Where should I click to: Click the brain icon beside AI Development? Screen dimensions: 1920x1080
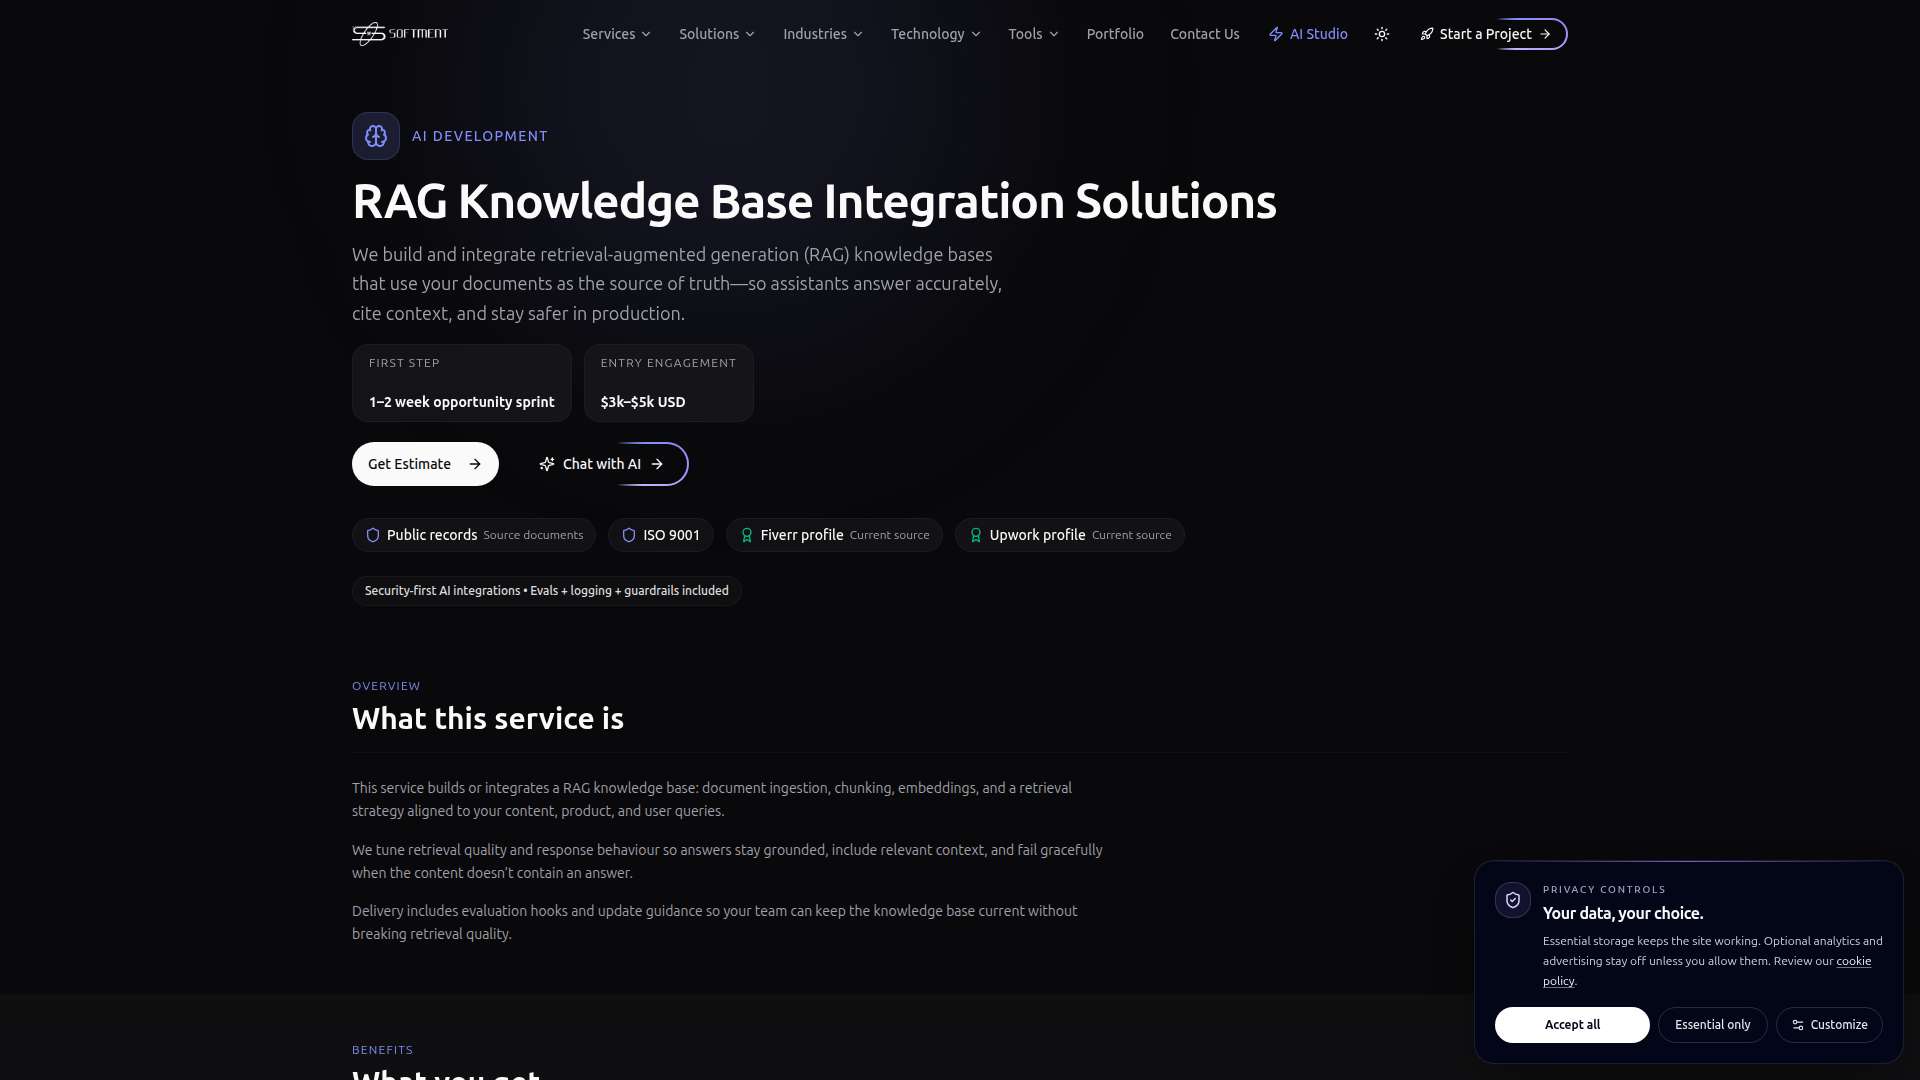[376, 136]
